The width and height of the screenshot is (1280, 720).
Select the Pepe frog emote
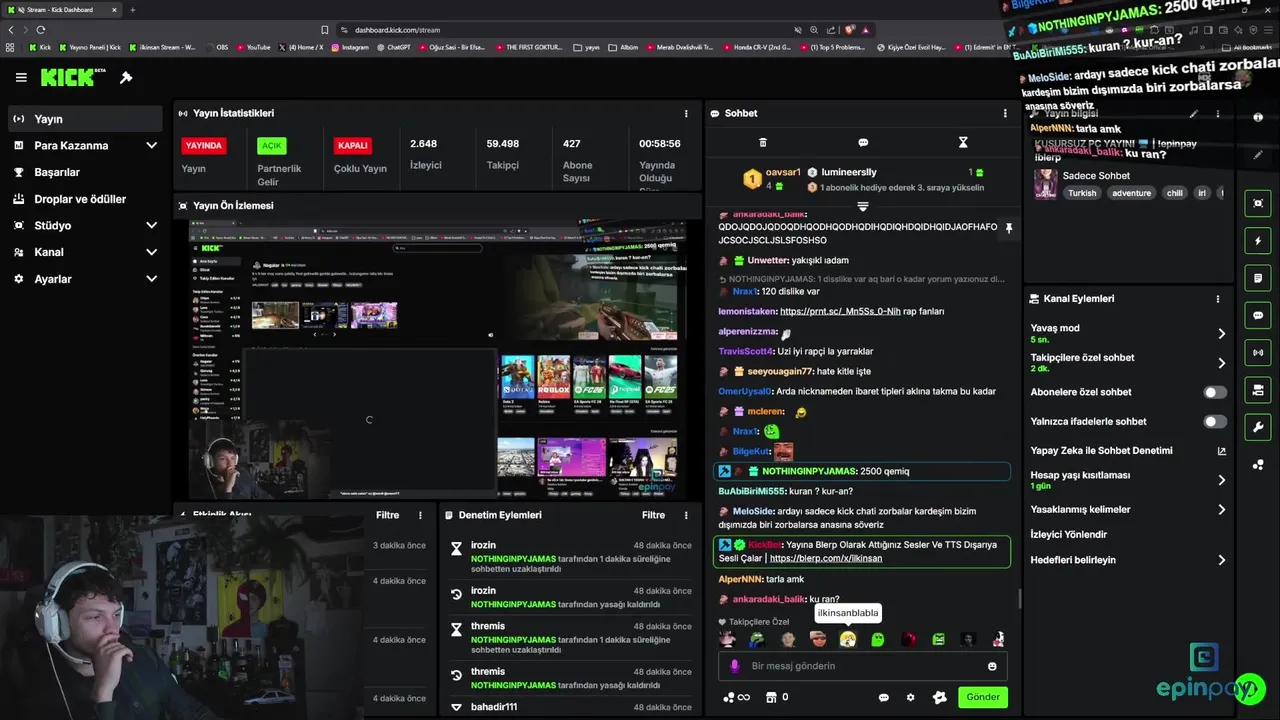pos(758,639)
